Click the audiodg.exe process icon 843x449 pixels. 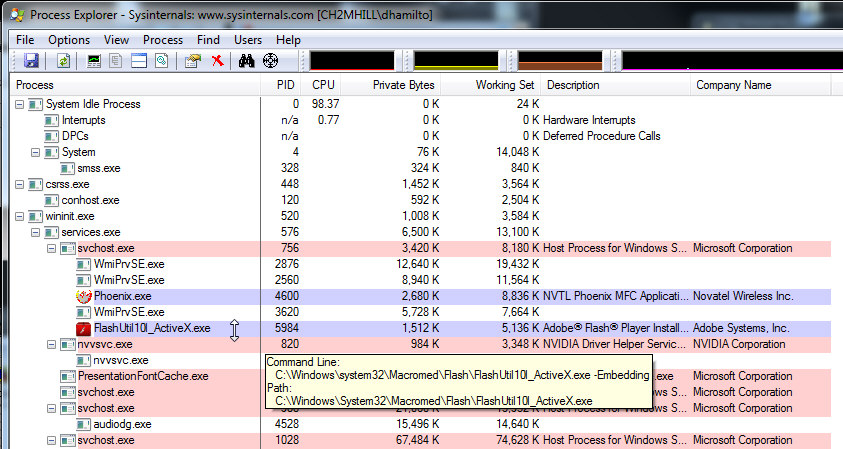point(83,424)
